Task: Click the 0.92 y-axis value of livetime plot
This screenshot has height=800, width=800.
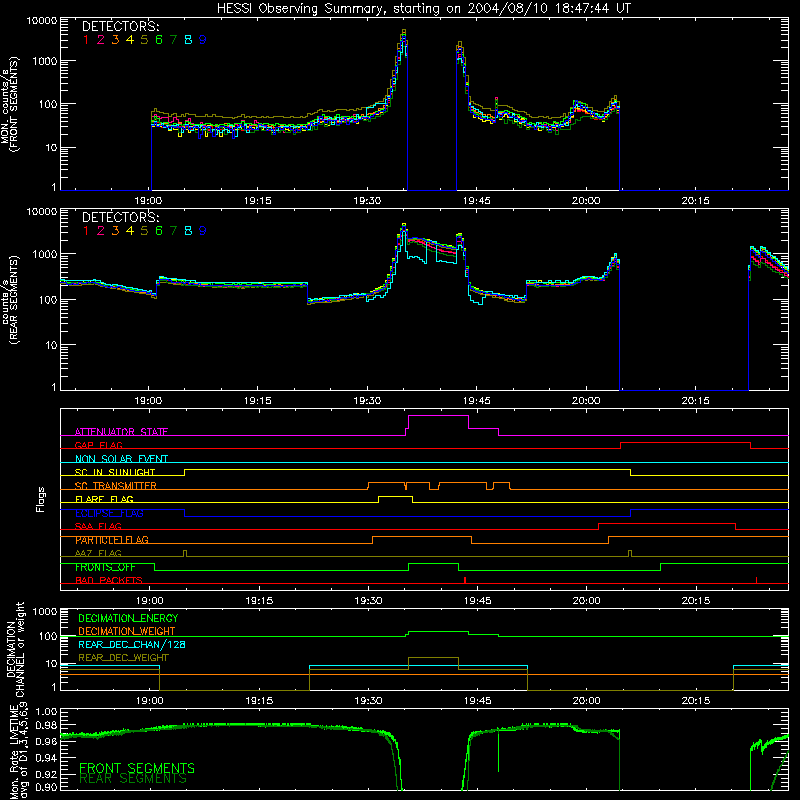Action: [x=46, y=774]
